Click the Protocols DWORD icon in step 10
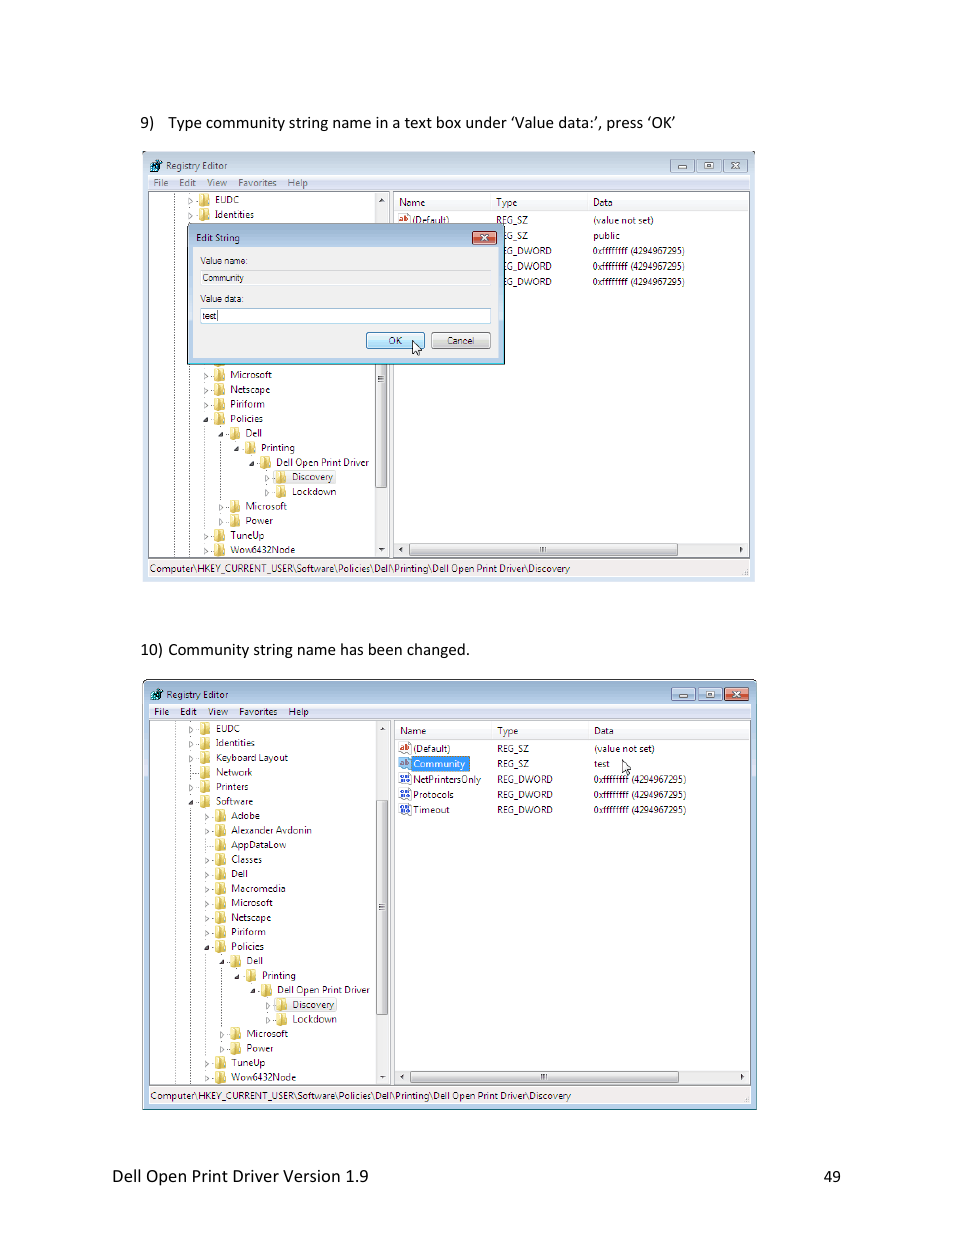Screen dimensions: 954x1235 [405, 795]
